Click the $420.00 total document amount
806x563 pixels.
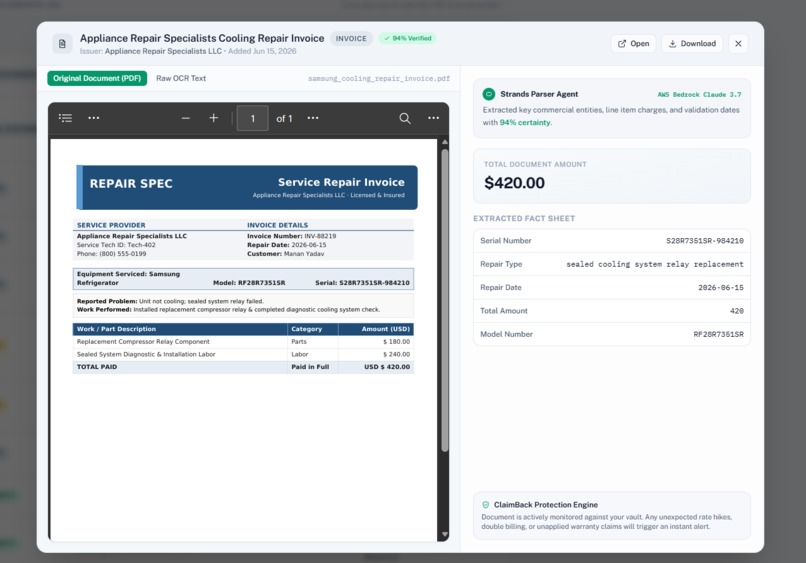tap(515, 183)
